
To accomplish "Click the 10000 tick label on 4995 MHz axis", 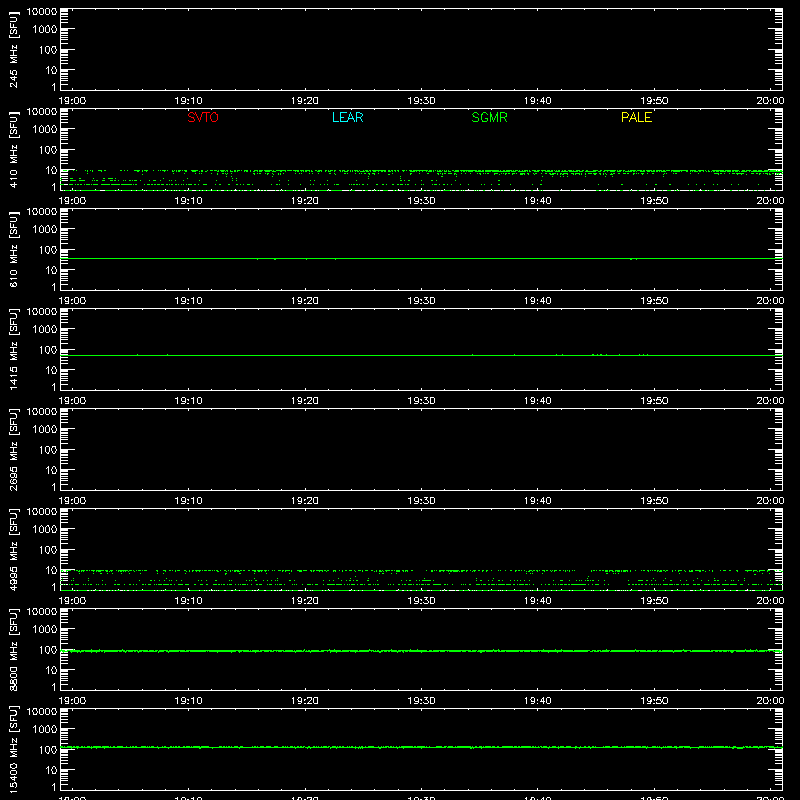I will point(42,512).
